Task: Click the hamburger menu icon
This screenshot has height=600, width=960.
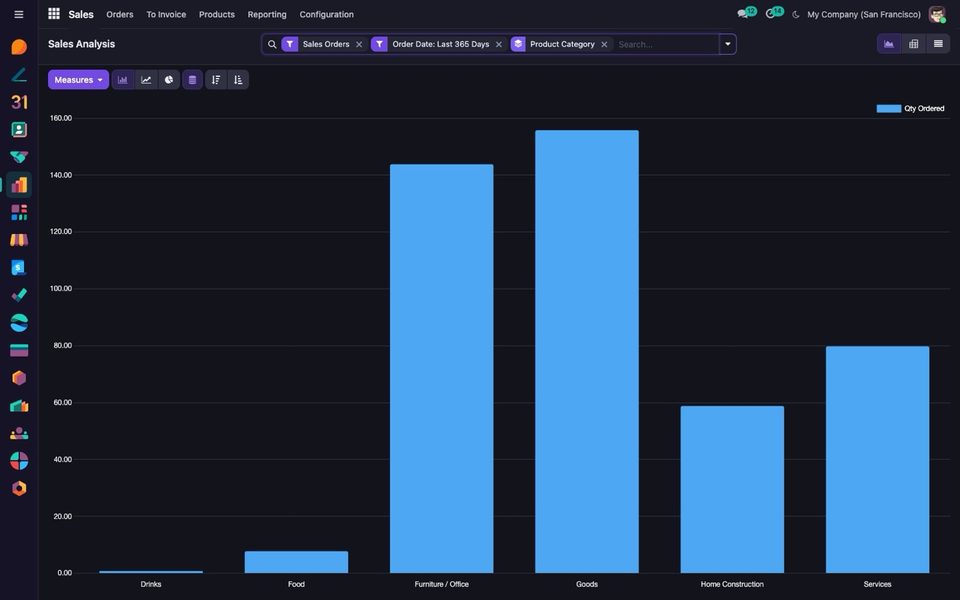Action: pos(19,14)
